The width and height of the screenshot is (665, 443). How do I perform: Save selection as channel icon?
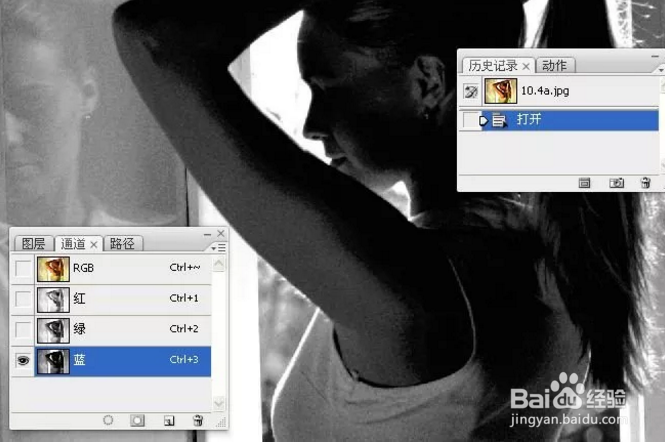point(137,420)
